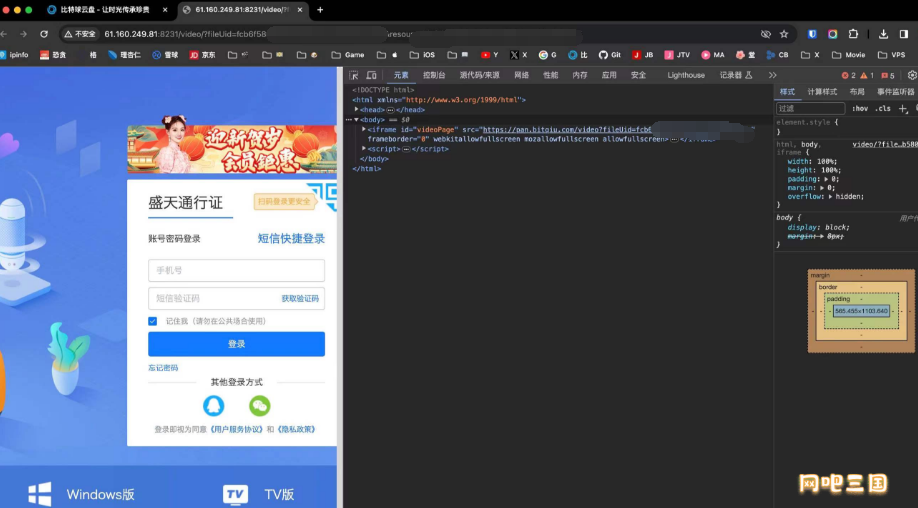Switch to the 源代码/来源 sources tab
The height and width of the screenshot is (508, 918).
pyautogui.click(x=479, y=75)
